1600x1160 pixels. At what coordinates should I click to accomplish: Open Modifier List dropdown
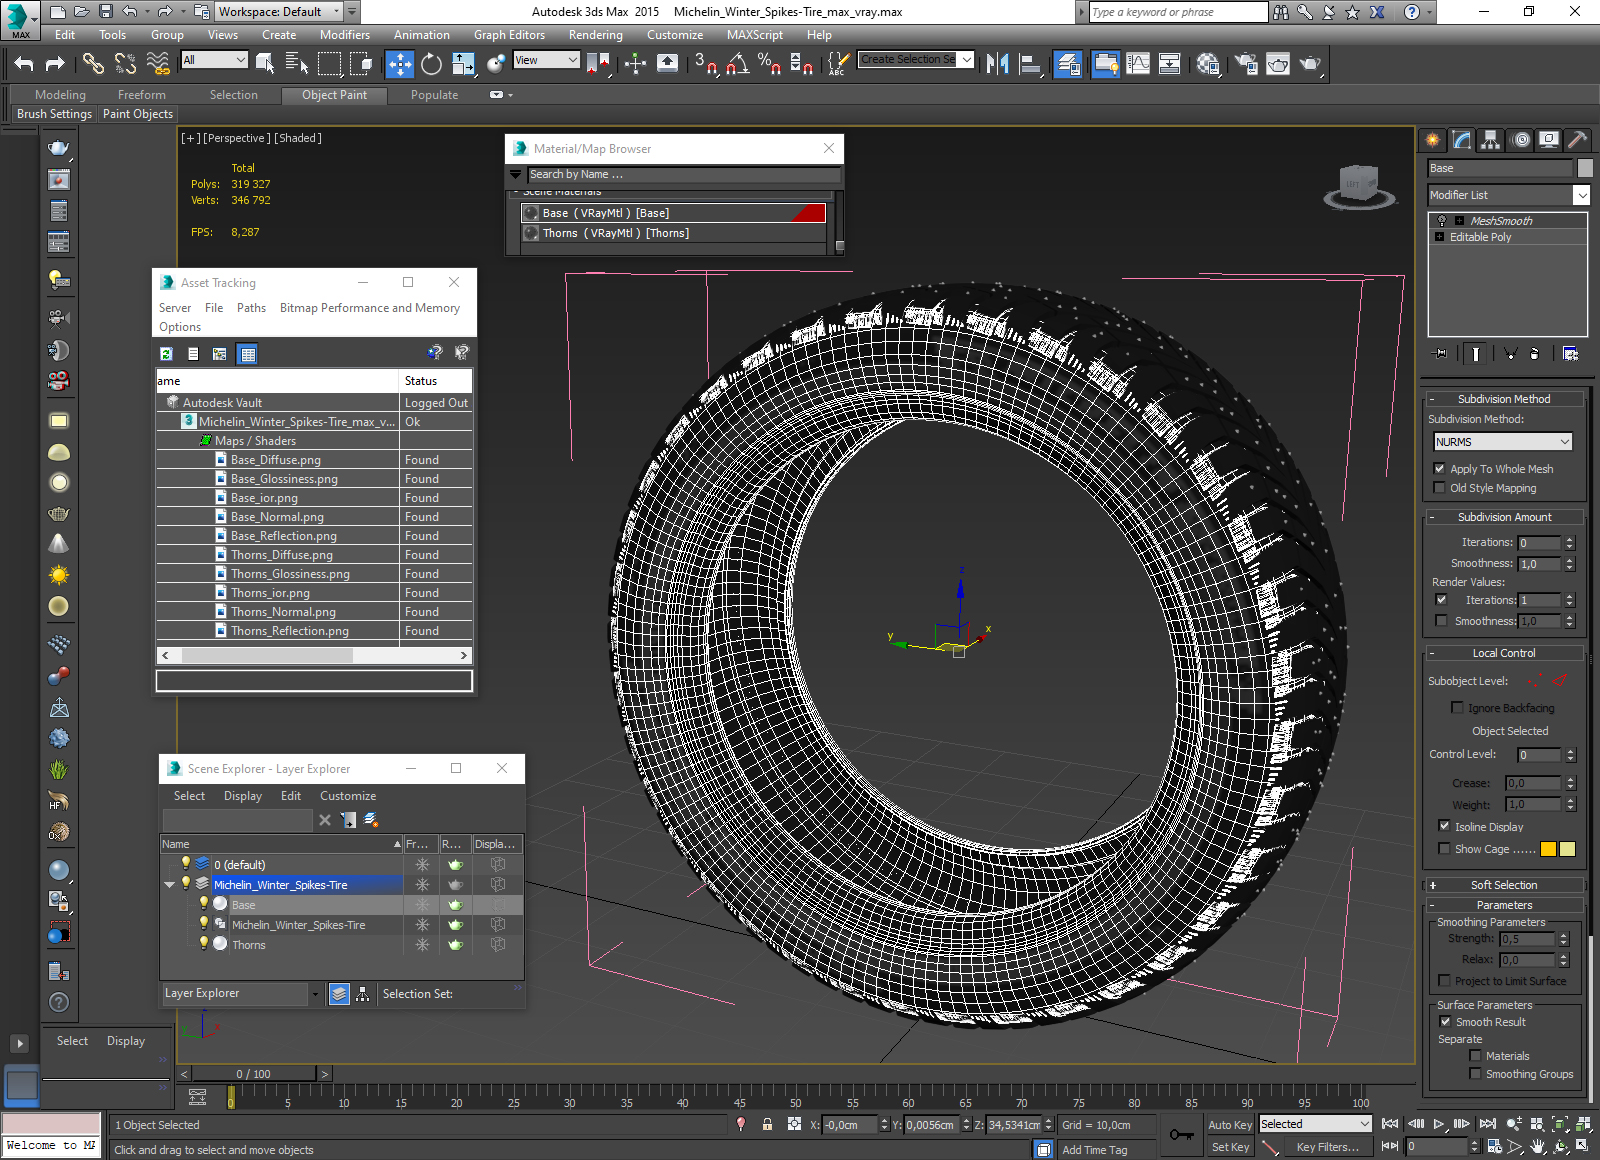tap(1509, 195)
